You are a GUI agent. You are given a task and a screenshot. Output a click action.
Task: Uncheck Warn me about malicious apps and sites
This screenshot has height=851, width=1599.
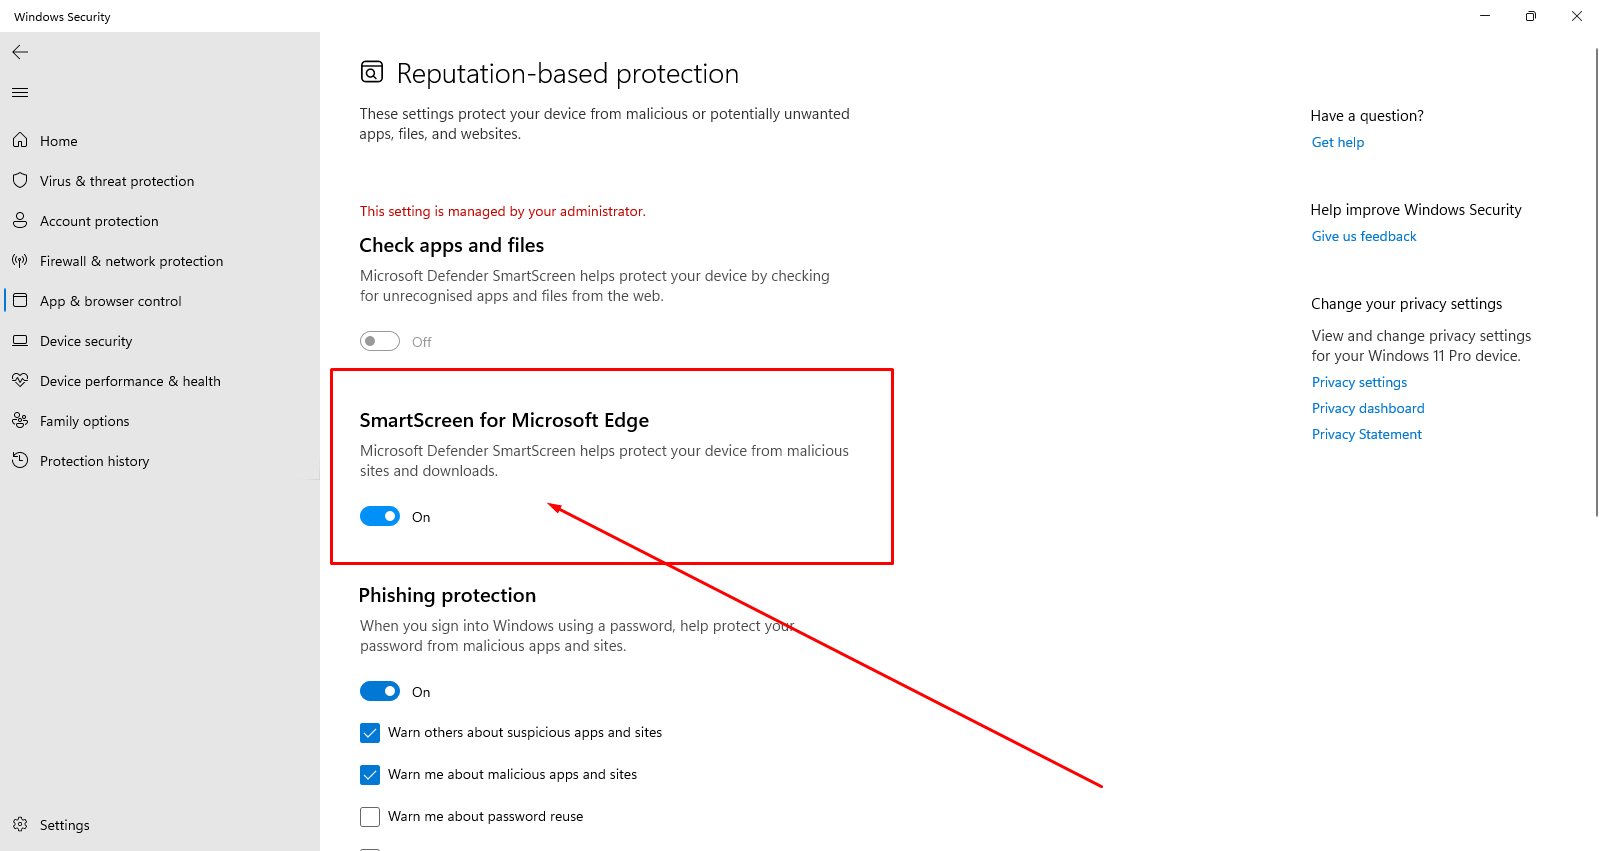click(x=370, y=775)
